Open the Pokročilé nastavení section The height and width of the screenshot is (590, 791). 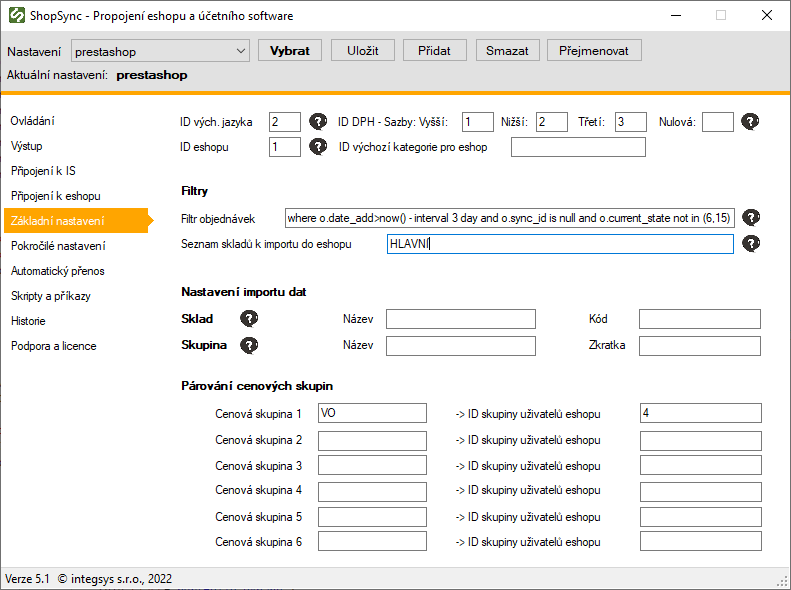[x=58, y=246]
